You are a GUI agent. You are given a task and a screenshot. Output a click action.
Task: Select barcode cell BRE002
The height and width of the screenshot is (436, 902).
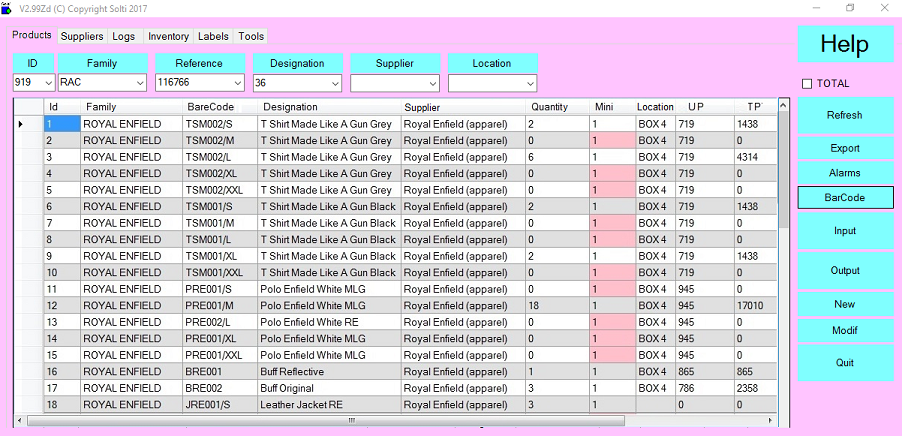click(x=219, y=388)
